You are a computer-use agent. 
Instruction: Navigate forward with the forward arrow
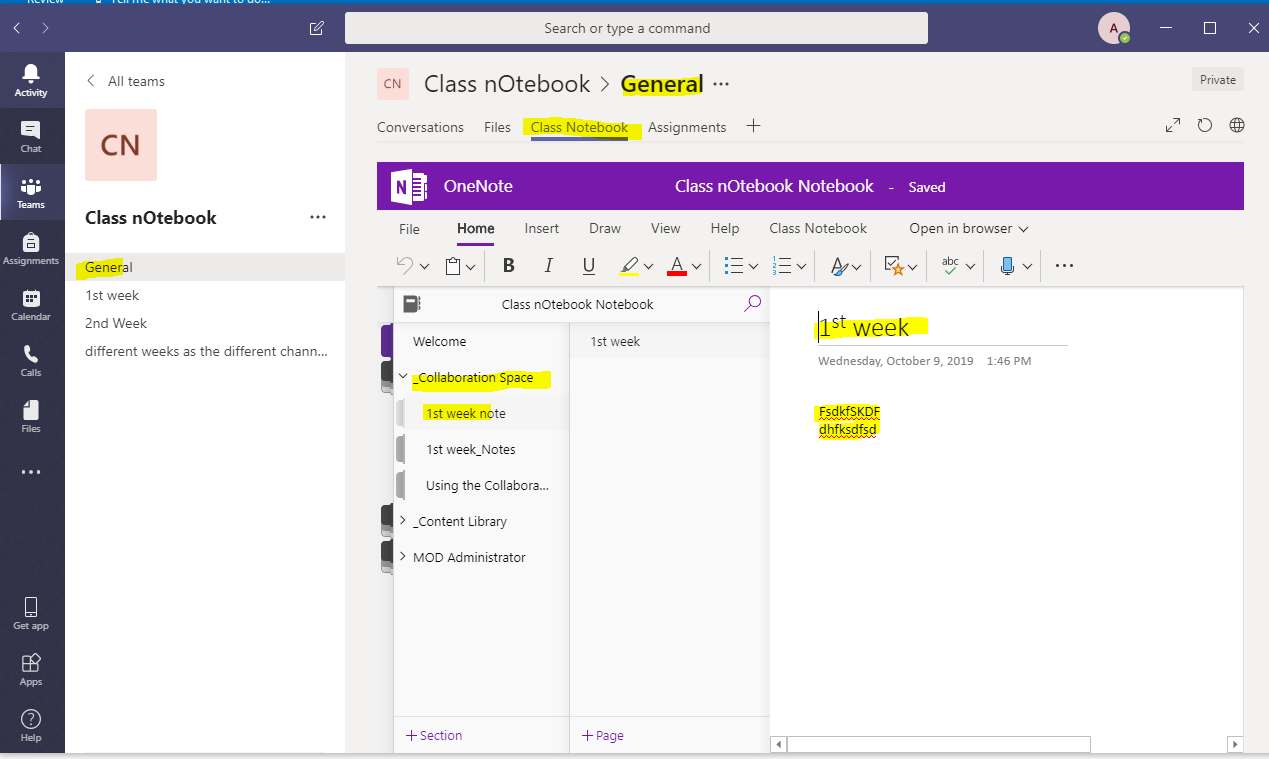45,28
